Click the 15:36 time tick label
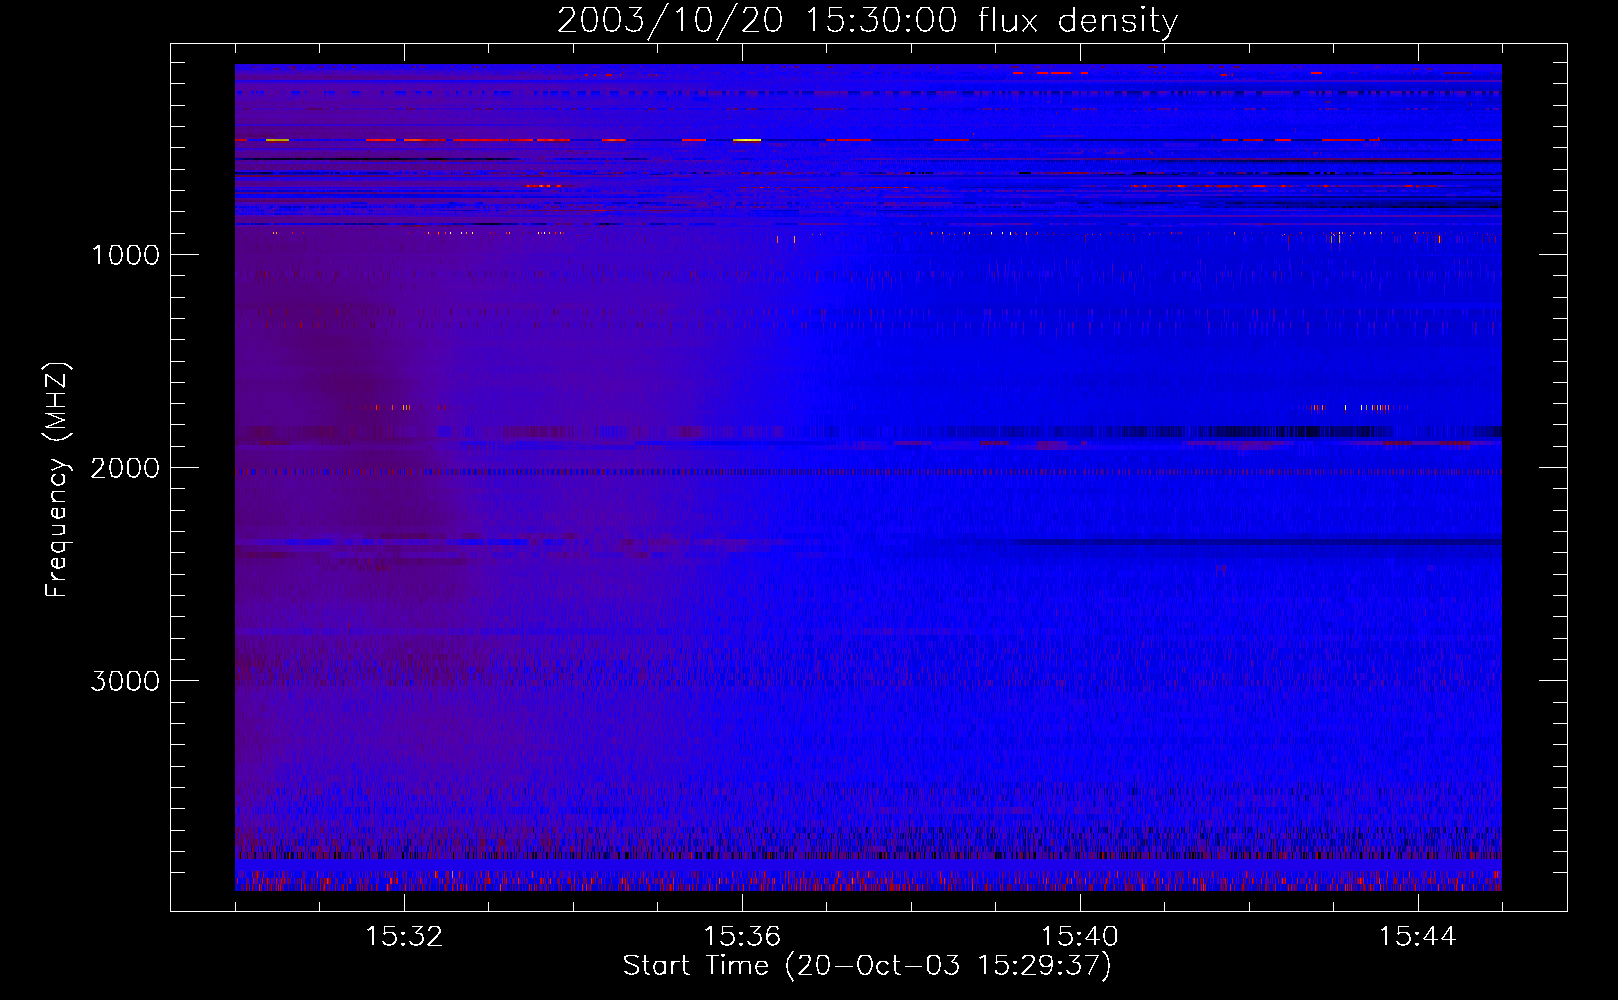Viewport: 1618px width, 1000px height. coord(742,937)
